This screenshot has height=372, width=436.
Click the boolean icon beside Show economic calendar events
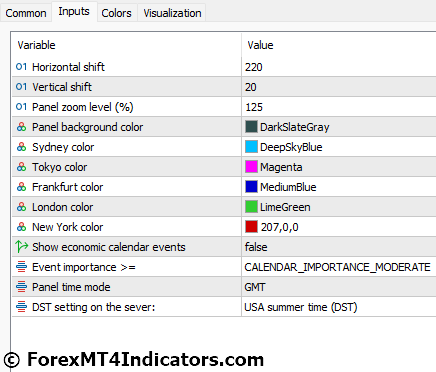tap(22, 247)
